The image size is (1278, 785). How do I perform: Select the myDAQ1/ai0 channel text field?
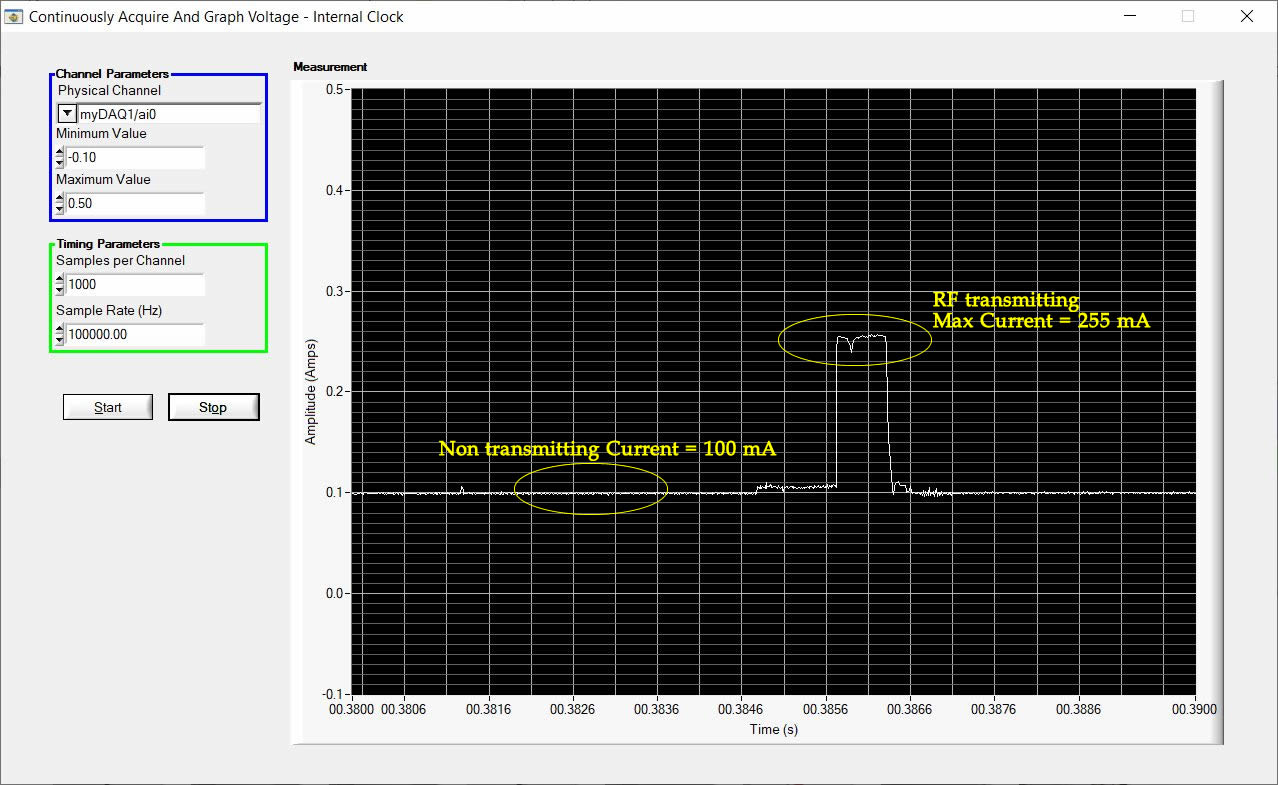click(165, 112)
